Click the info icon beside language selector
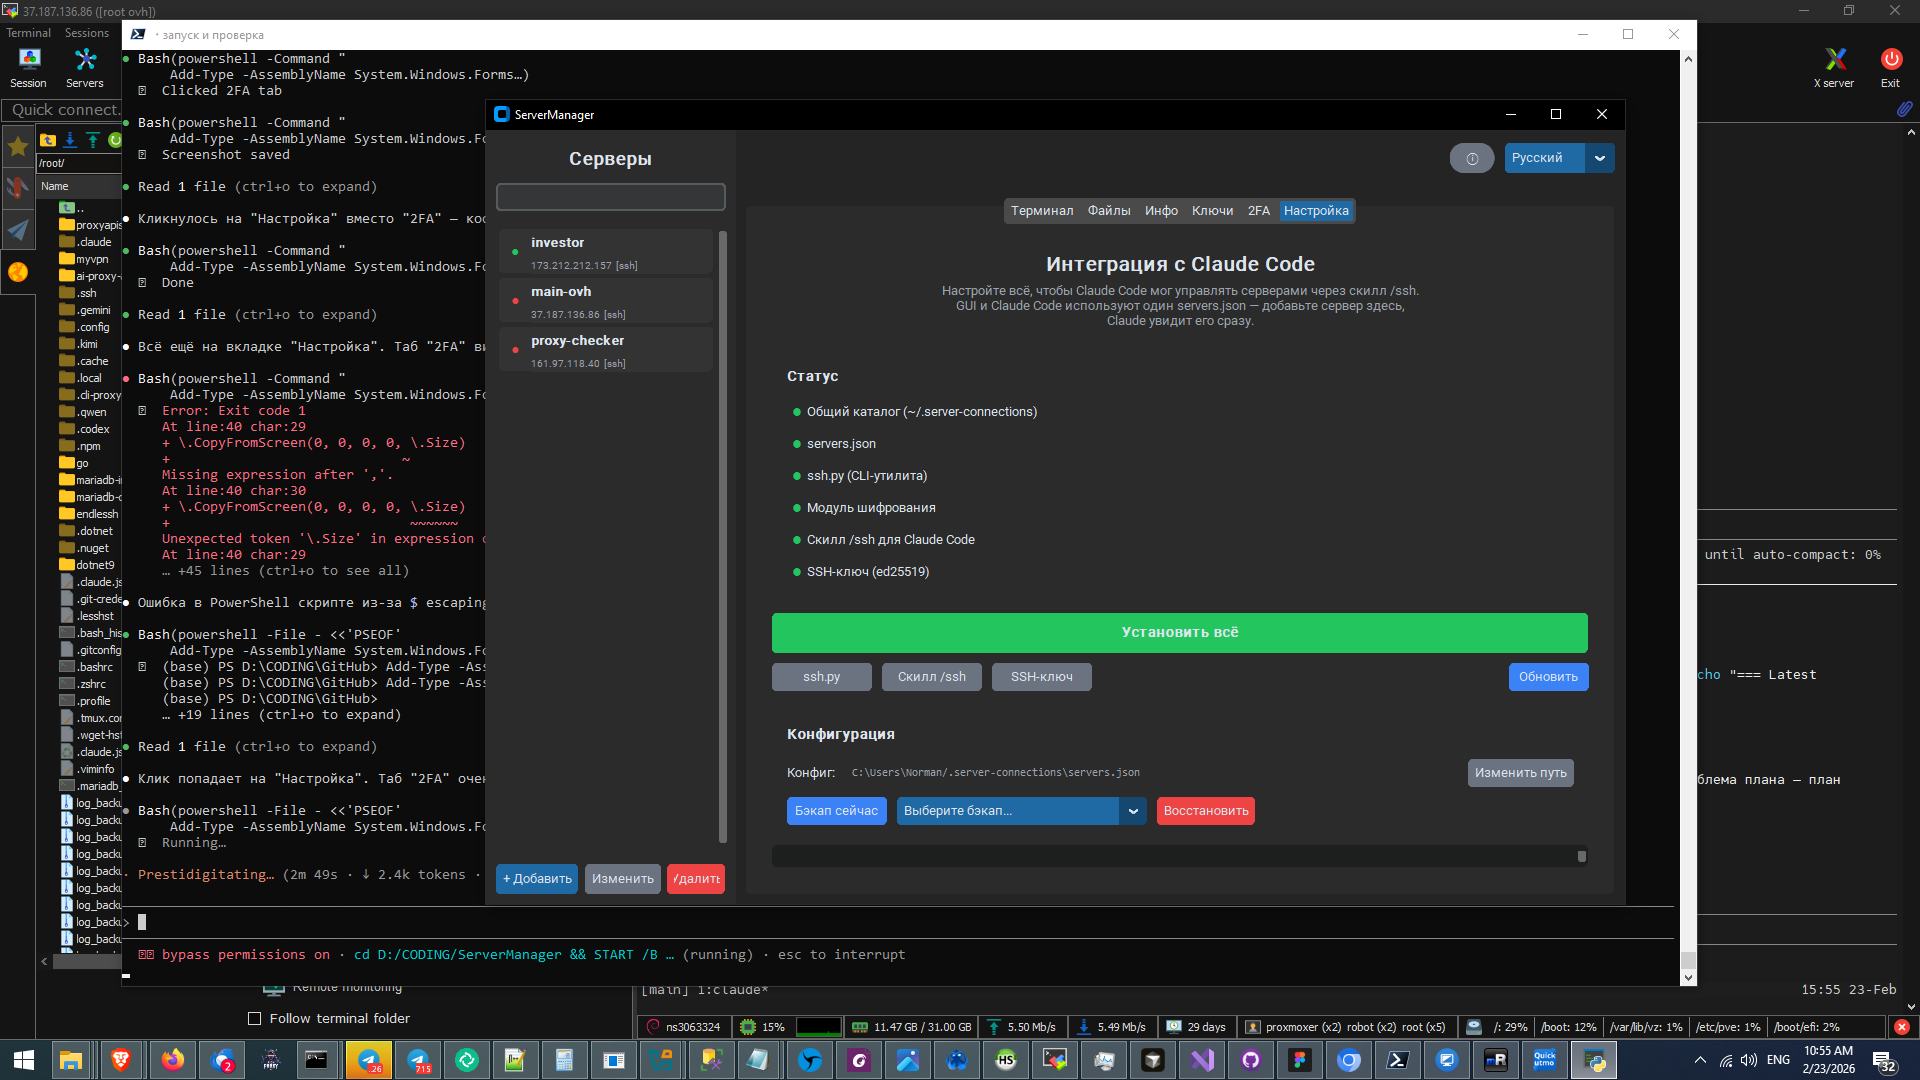Viewport: 1920px width, 1080px height. click(1471, 158)
